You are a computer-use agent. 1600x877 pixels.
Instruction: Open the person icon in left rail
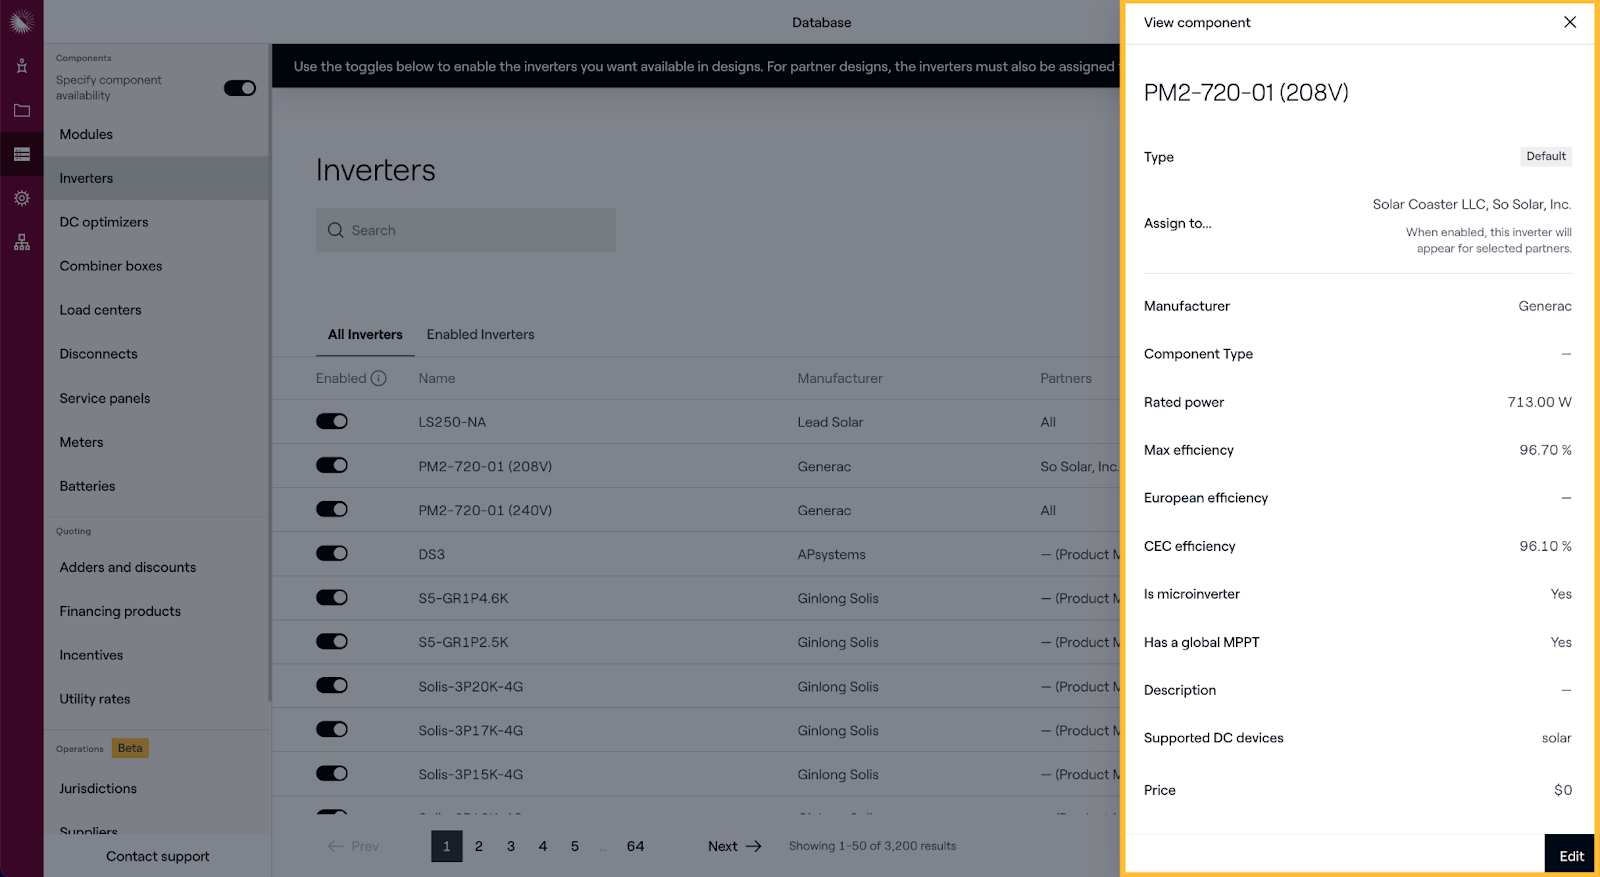[x=21, y=66]
